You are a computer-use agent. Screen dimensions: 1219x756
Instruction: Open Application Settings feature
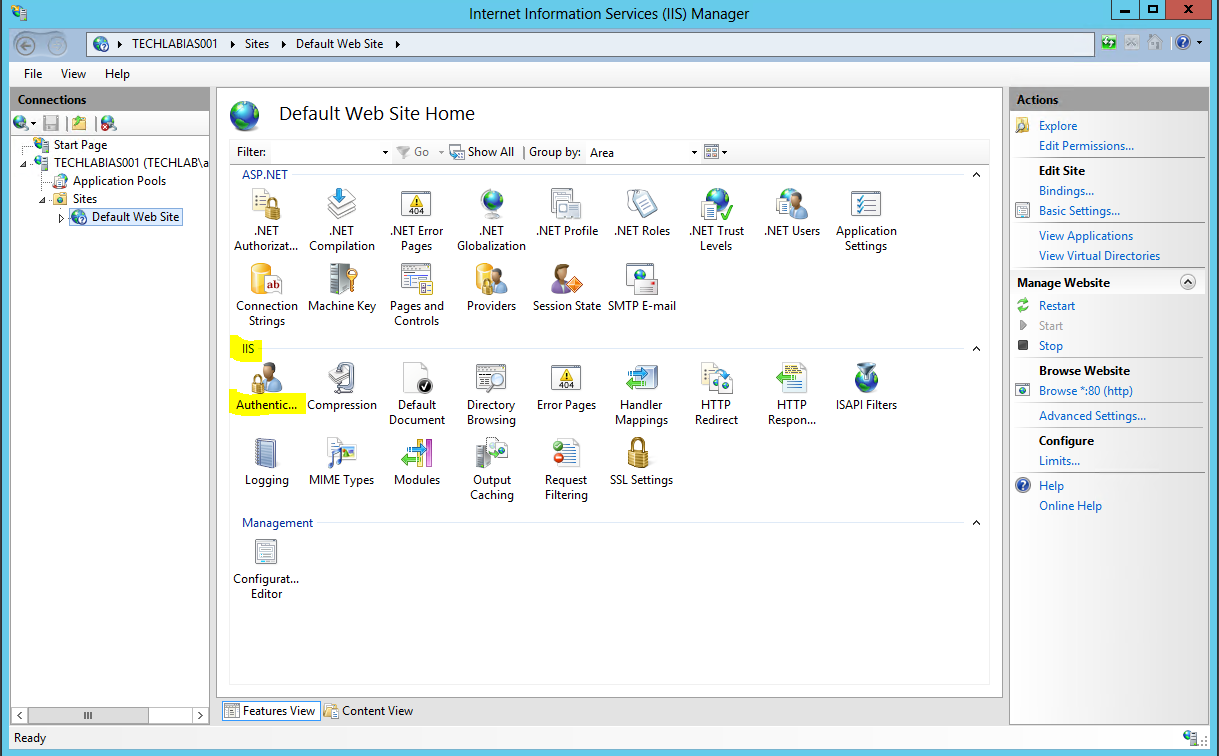tap(866, 220)
